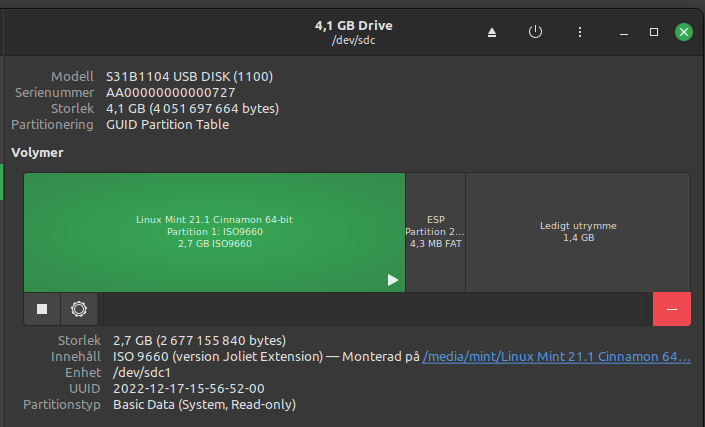Viewport: 705px width, 427px height.
Task: Open the /media/mint mount point link
Action: point(556,356)
